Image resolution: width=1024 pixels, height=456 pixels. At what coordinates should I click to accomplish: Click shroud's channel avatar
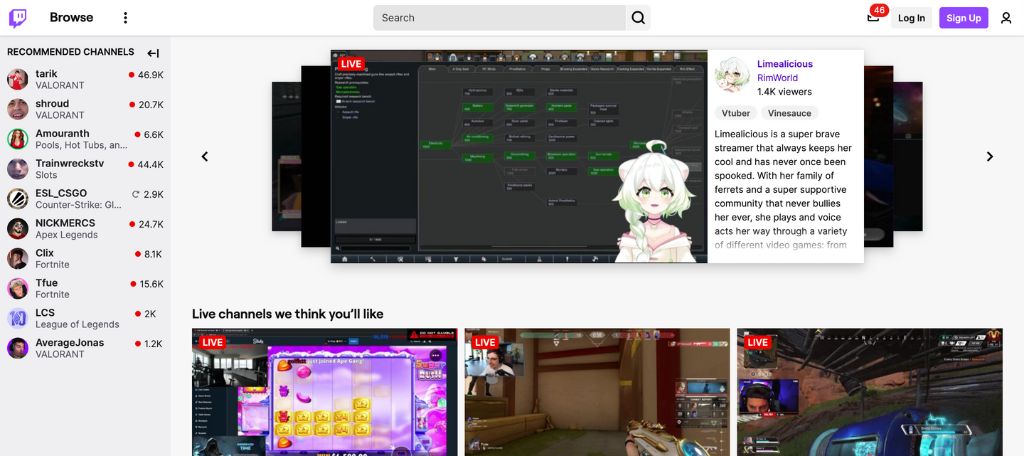pyautogui.click(x=18, y=109)
